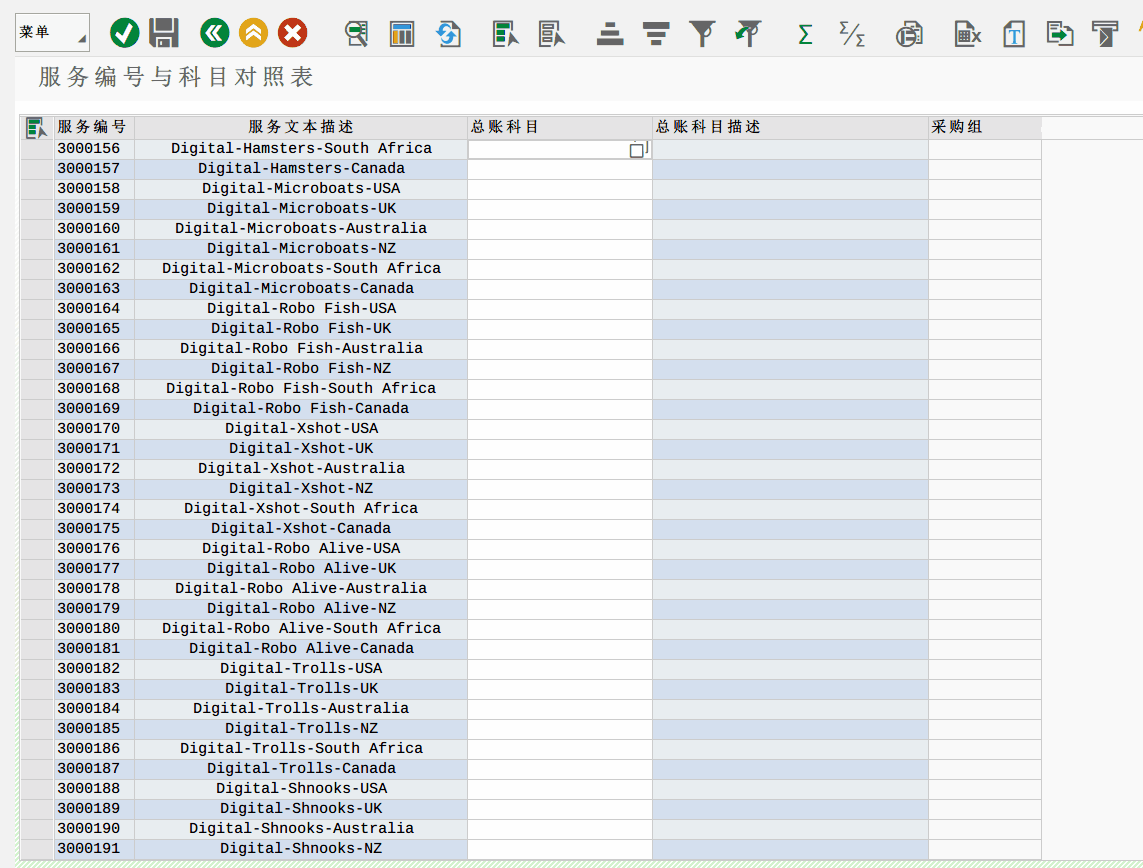Click 'Digital-Trolls-UK' cell
Screen dimensions: 1143x868
click(x=301, y=689)
